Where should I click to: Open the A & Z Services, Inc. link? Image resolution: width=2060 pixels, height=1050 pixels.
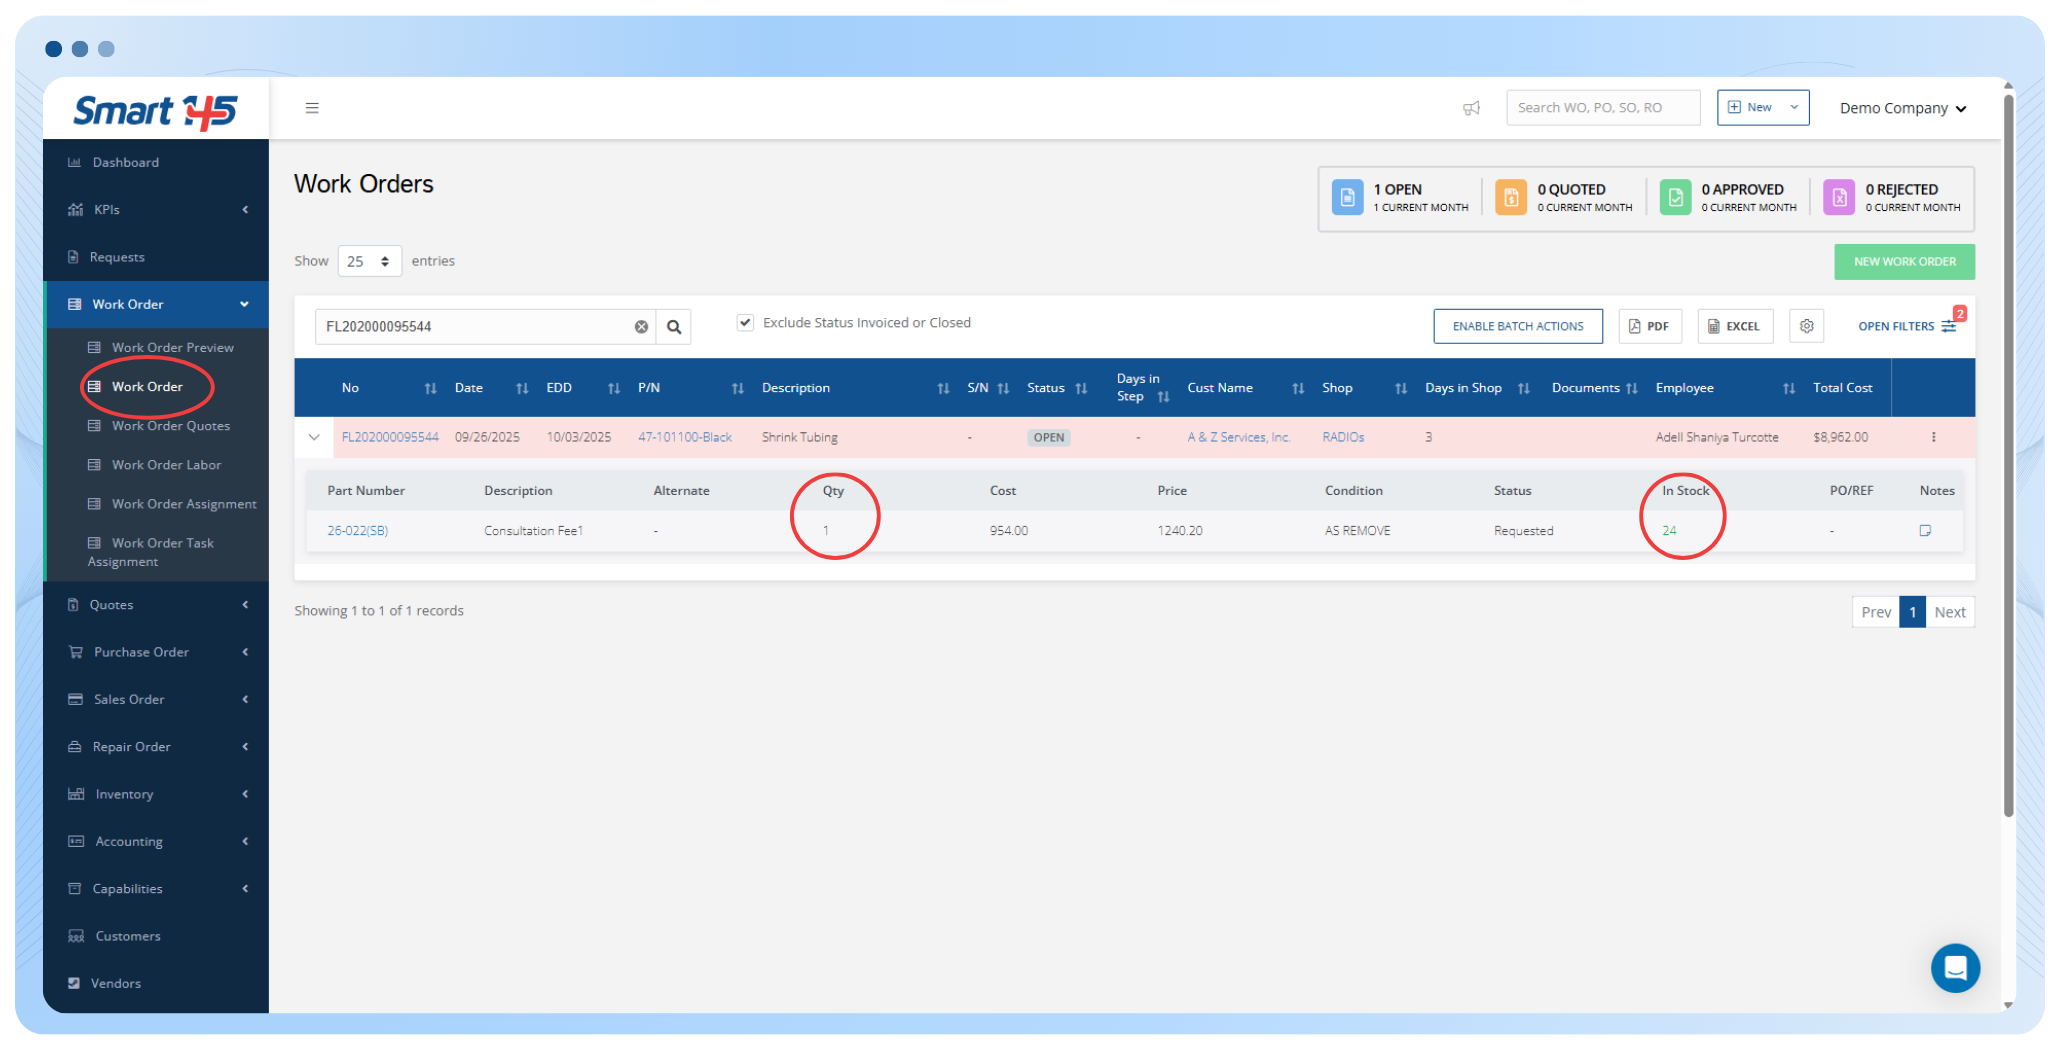[x=1238, y=437]
